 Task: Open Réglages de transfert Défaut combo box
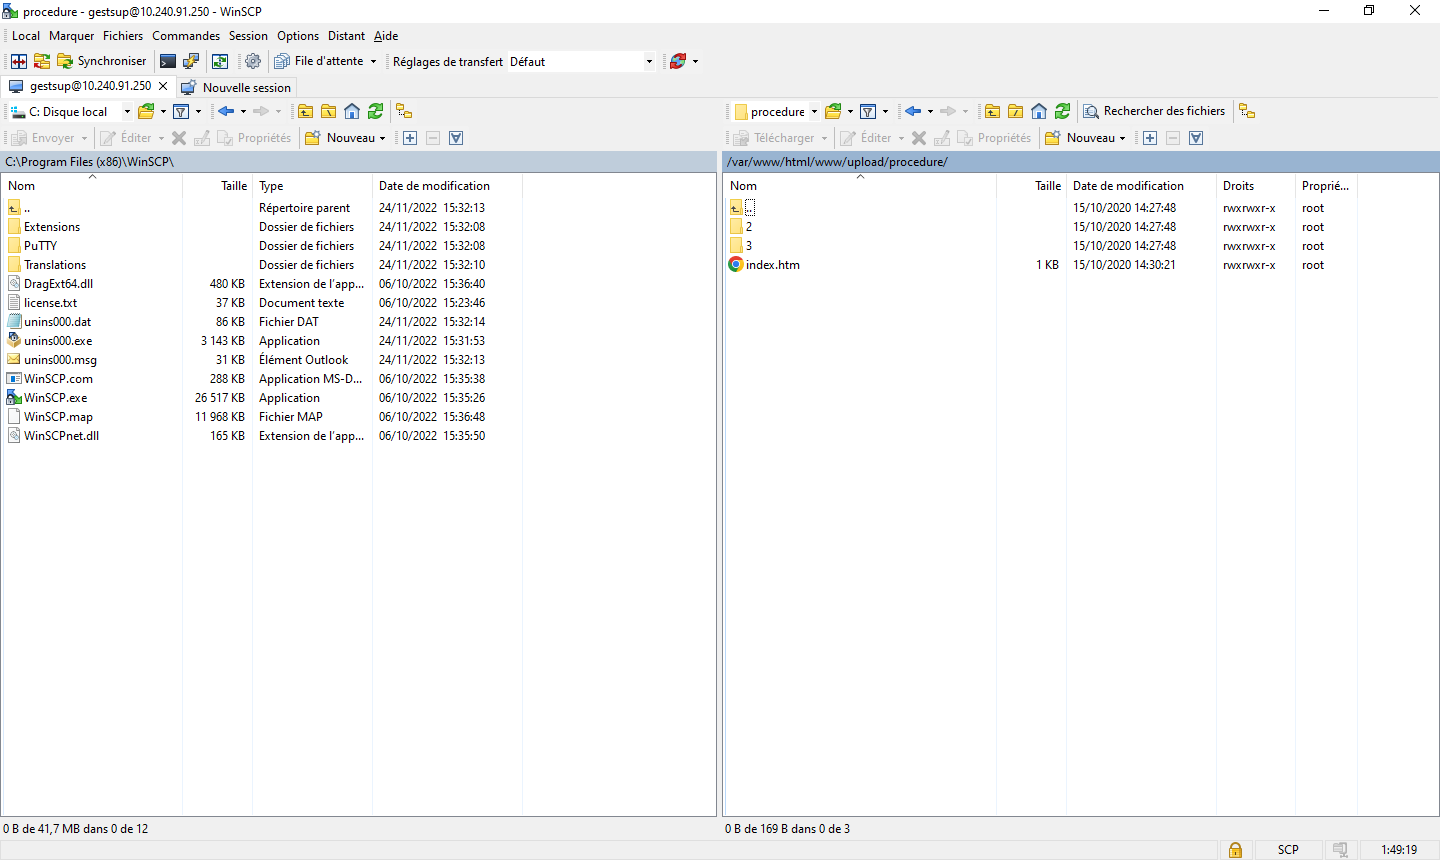click(582, 61)
